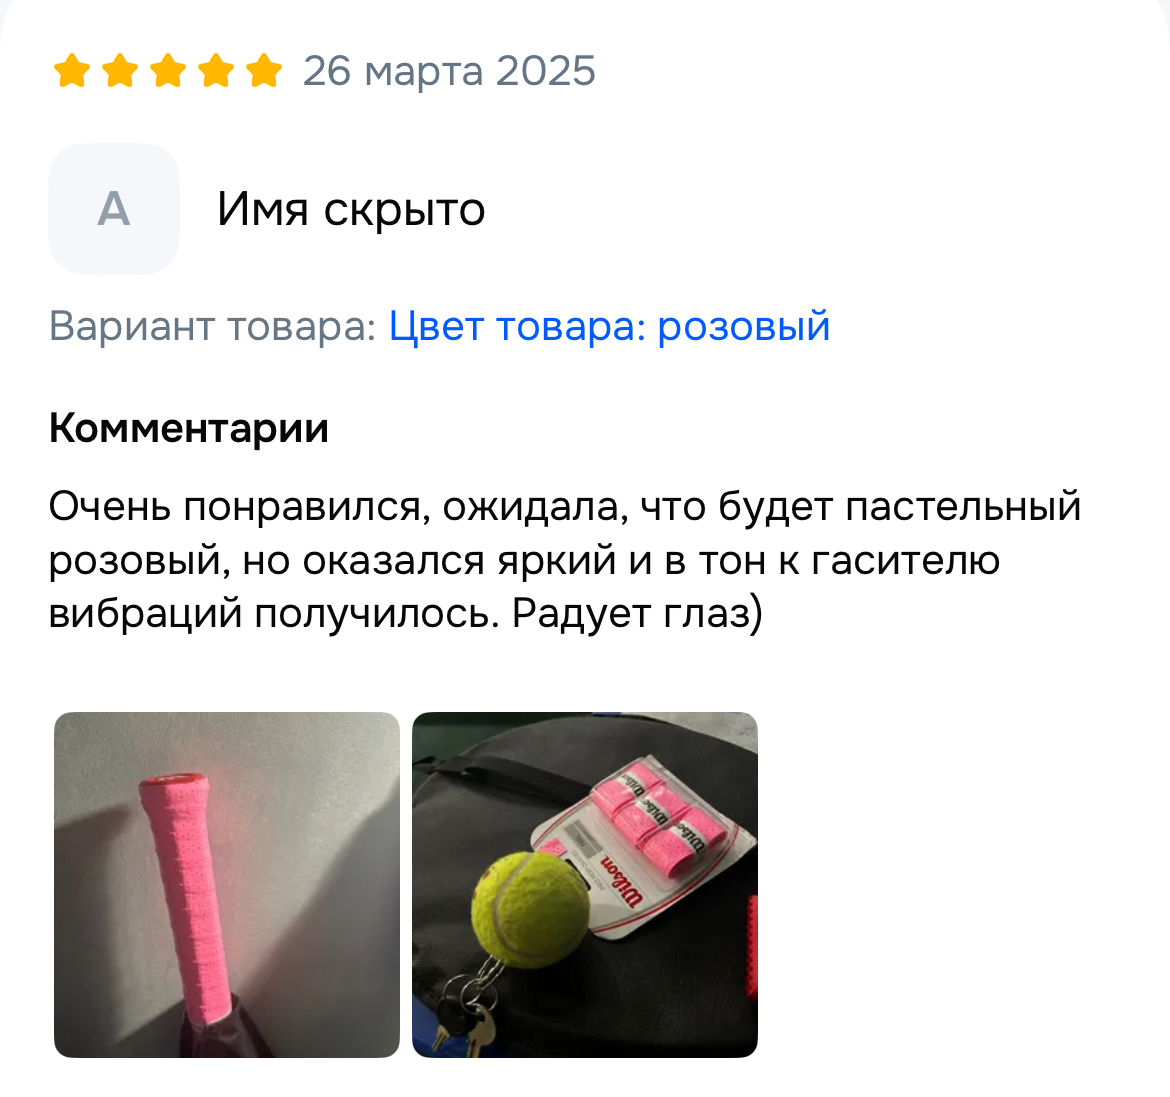Click the tennis ball in second photo
The height and width of the screenshot is (1097, 1170).
click(x=531, y=910)
